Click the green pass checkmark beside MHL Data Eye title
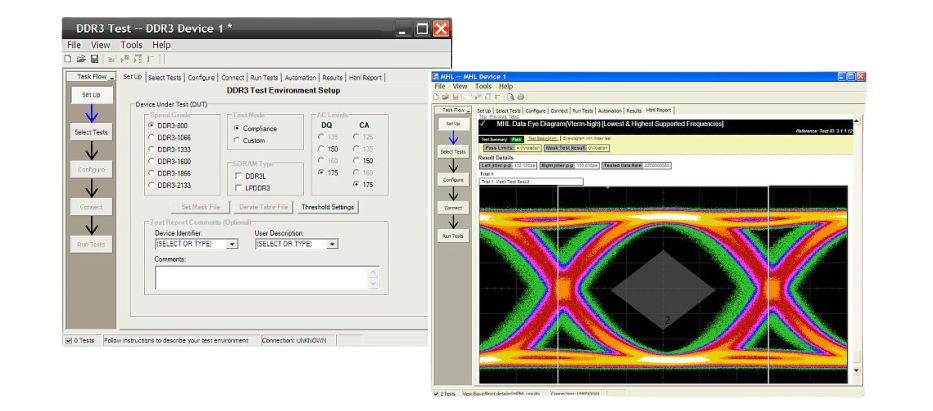The height and width of the screenshot is (411, 933). click(483, 124)
